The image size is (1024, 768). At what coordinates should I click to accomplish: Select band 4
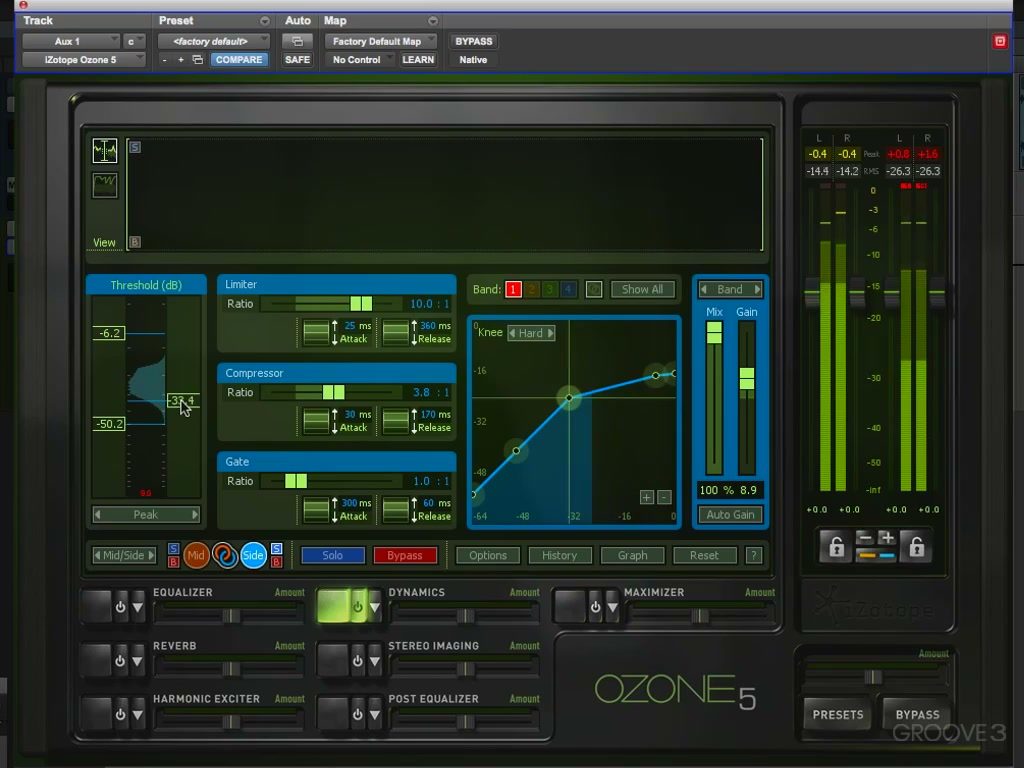tap(568, 289)
